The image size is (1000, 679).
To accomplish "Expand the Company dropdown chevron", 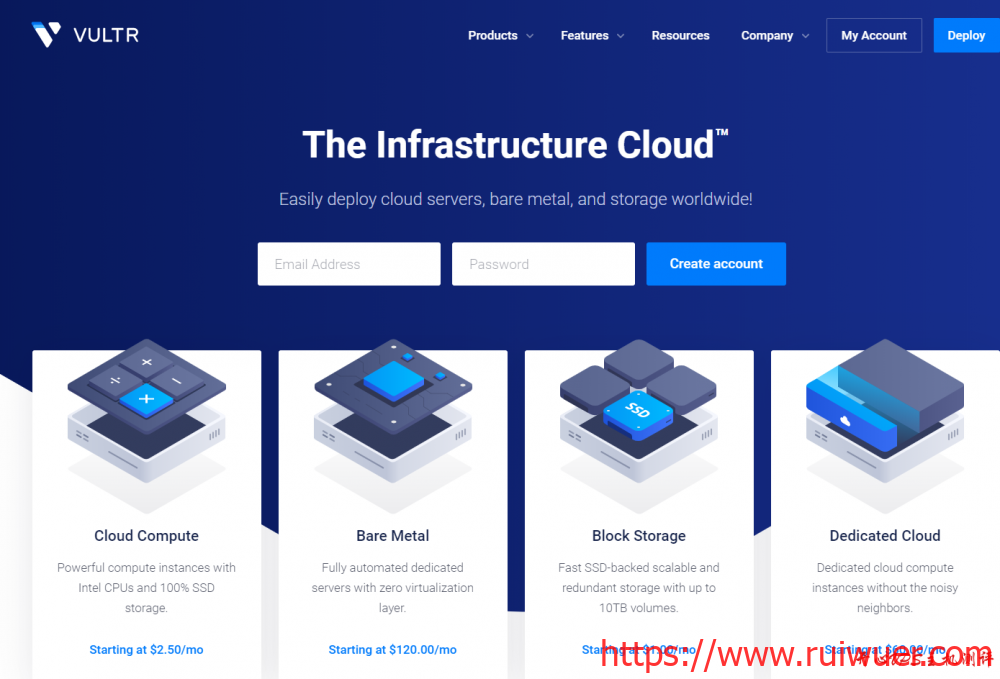I will (805, 36).
